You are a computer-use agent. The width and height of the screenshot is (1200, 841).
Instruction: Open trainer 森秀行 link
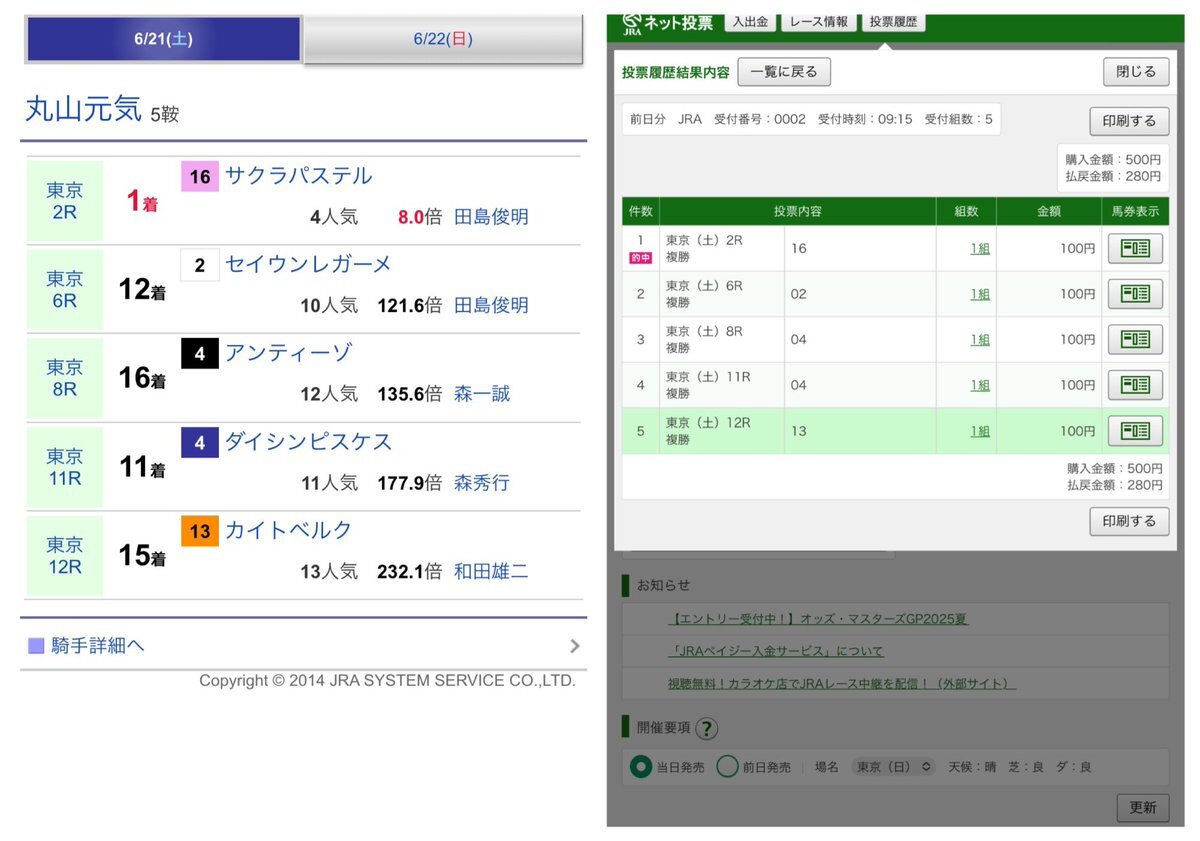(482, 483)
